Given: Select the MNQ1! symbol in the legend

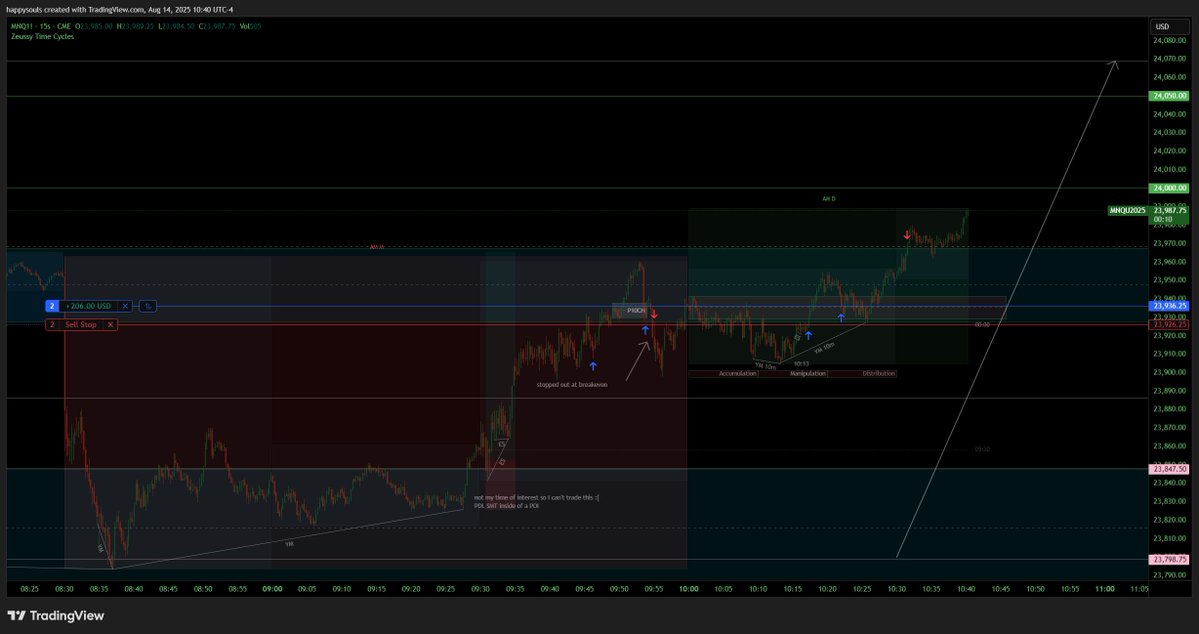Looking at the screenshot, I should click(x=20, y=26).
